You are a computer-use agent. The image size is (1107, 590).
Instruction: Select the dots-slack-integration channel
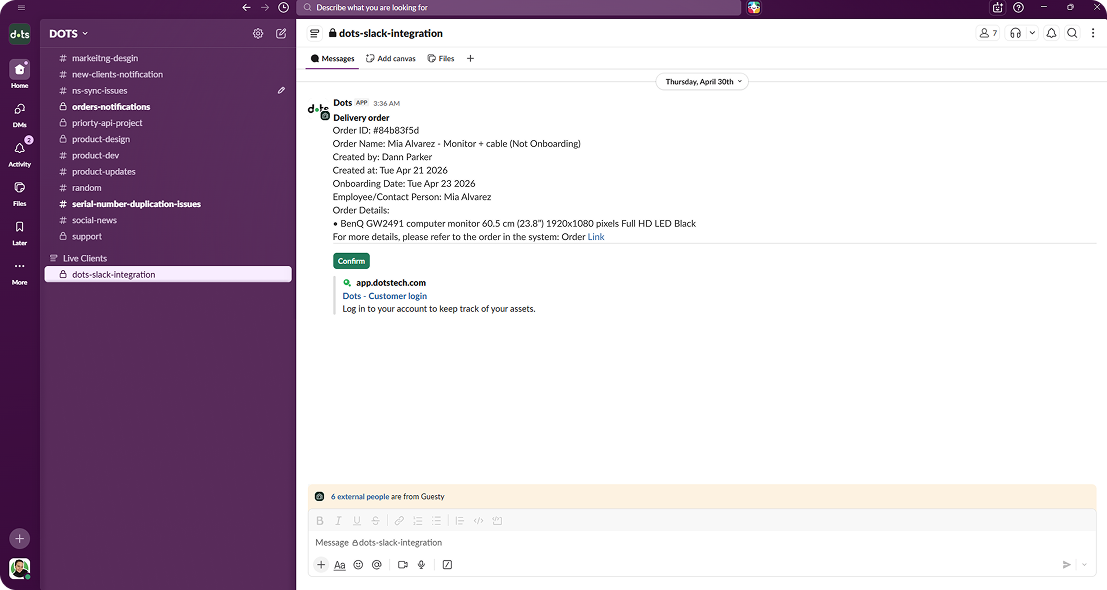[168, 275]
